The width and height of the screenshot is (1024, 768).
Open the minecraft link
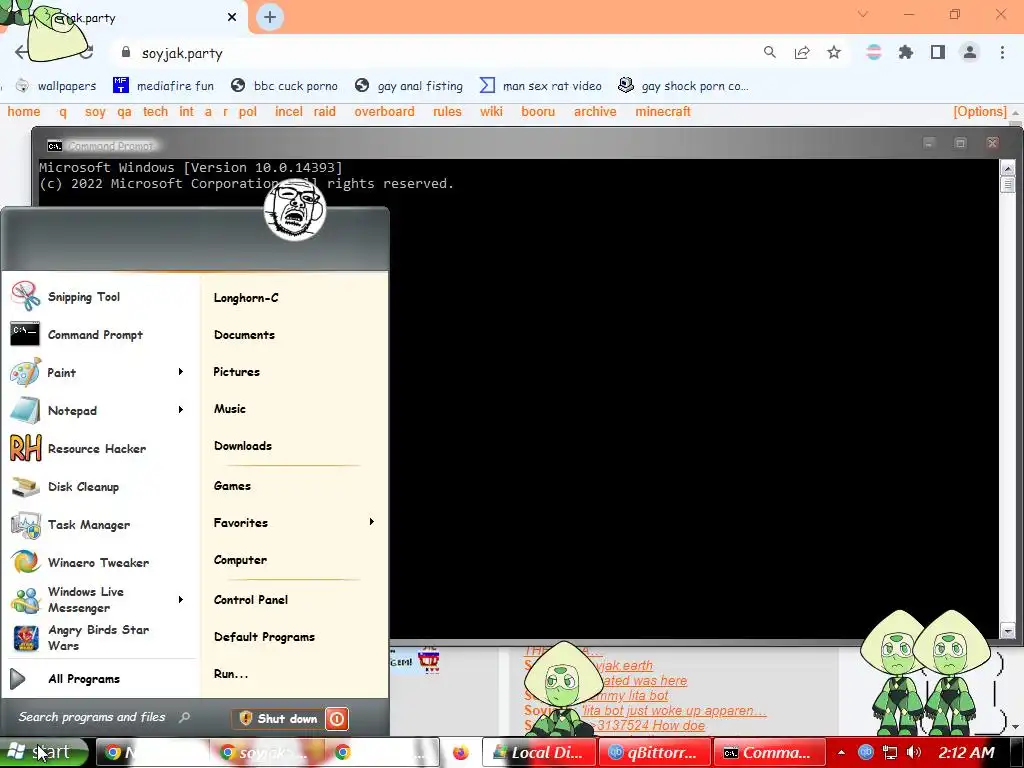coord(663,112)
